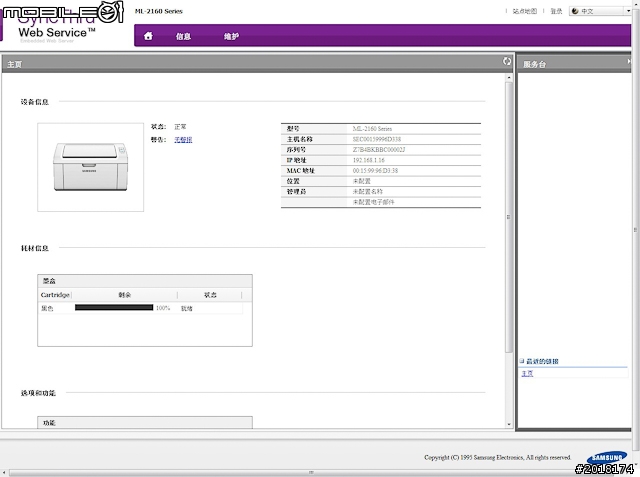Click the printer thumbnail image
Screen dimensions: 640x477
[90, 167]
